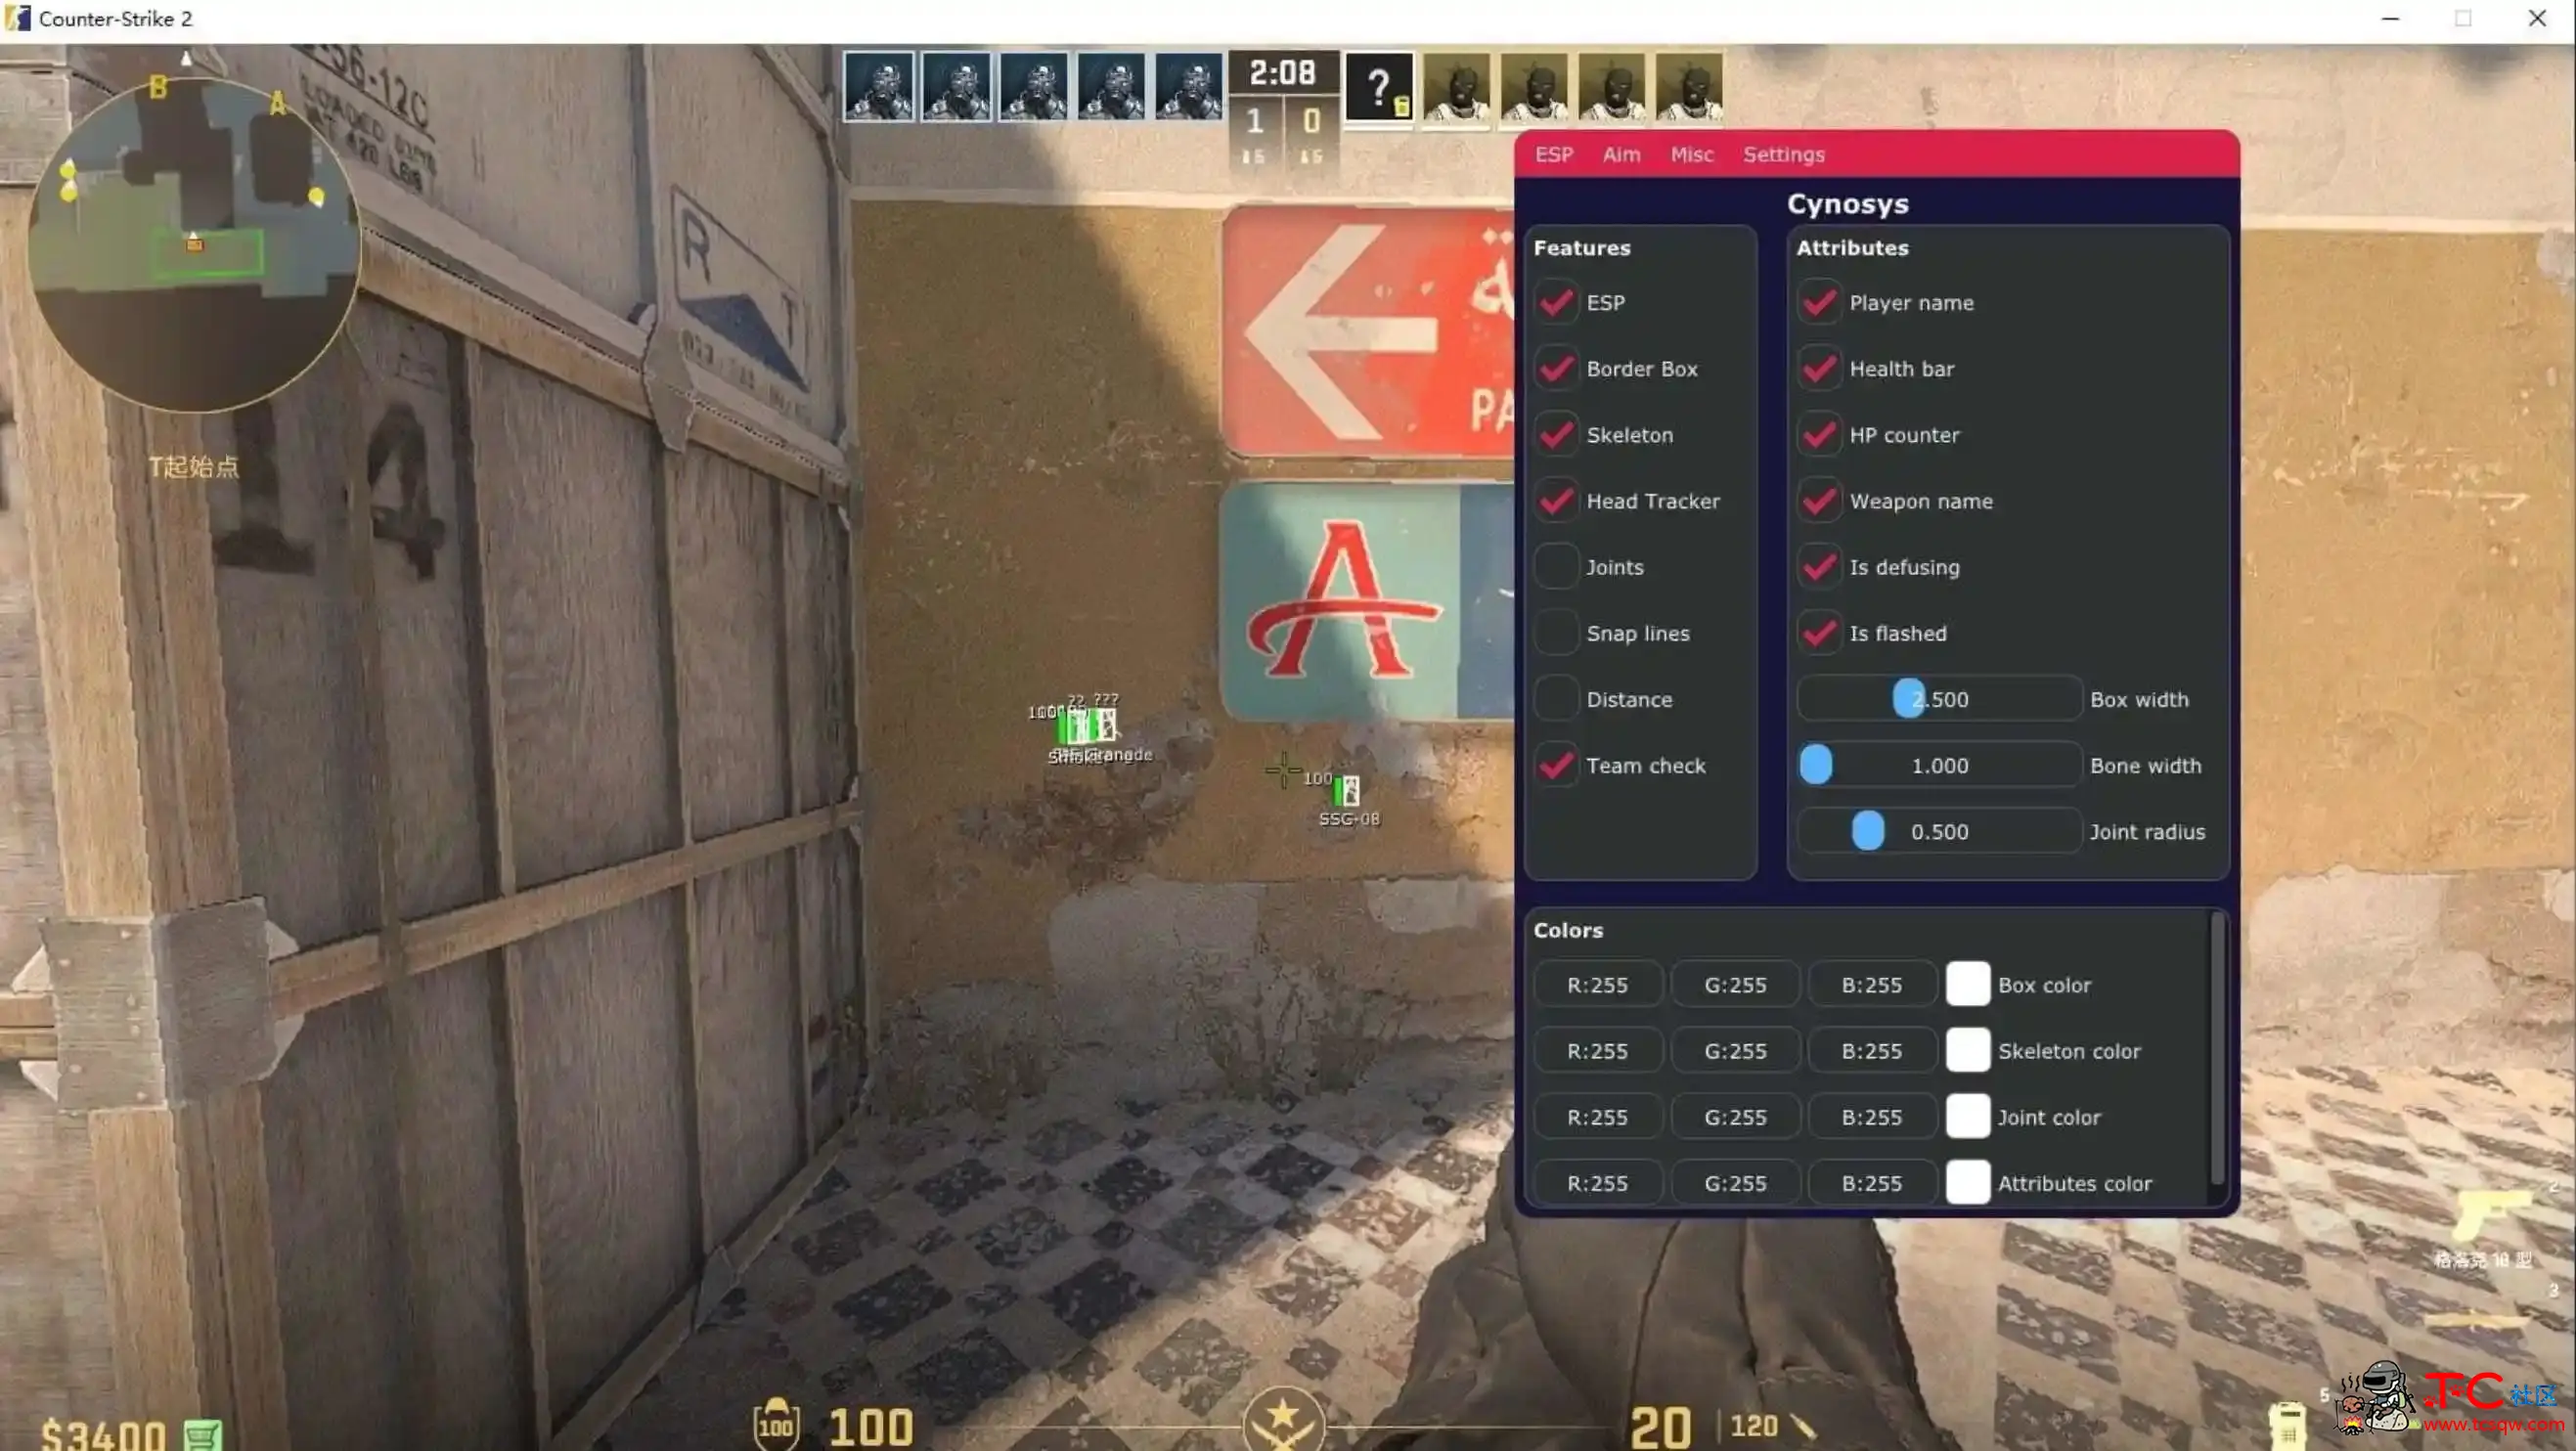
Task: Enable the Joints feature checkbox
Action: click(x=1555, y=566)
